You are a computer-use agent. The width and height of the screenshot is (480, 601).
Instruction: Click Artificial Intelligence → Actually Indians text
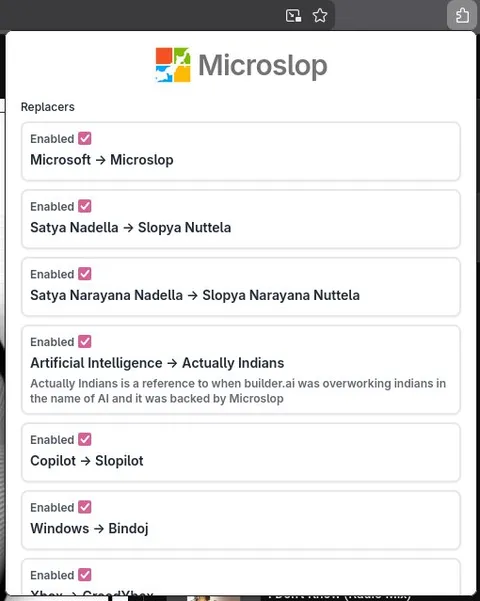tap(157, 363)
